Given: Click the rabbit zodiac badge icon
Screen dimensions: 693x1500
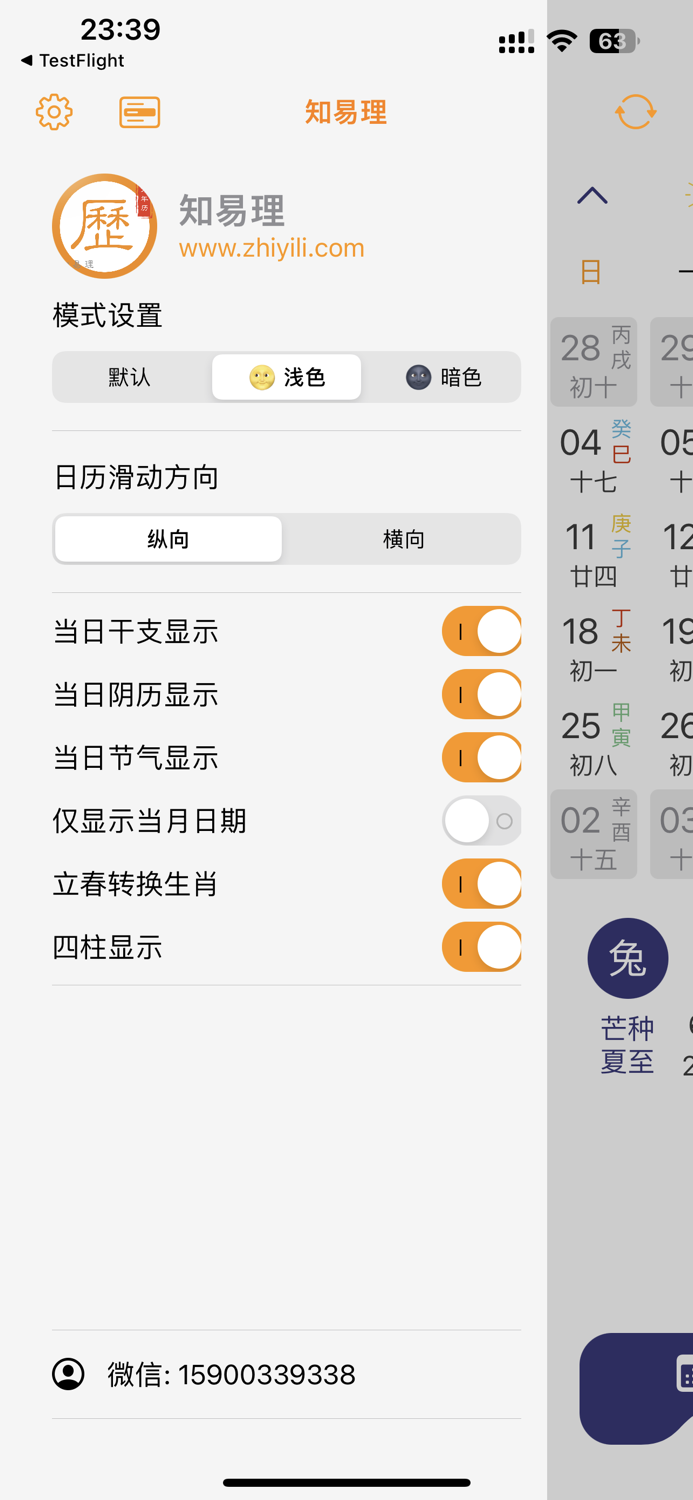Looking at the screenshot, I should coord(627,957).
